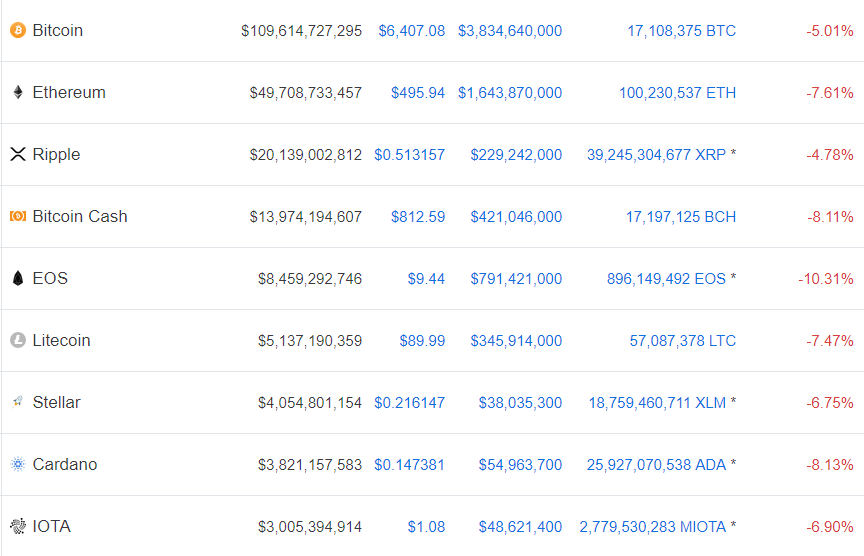The height and width of the screenshot is (556, 864).
Task: Open the EOS coin name link
Action: [x=50, y=278]
